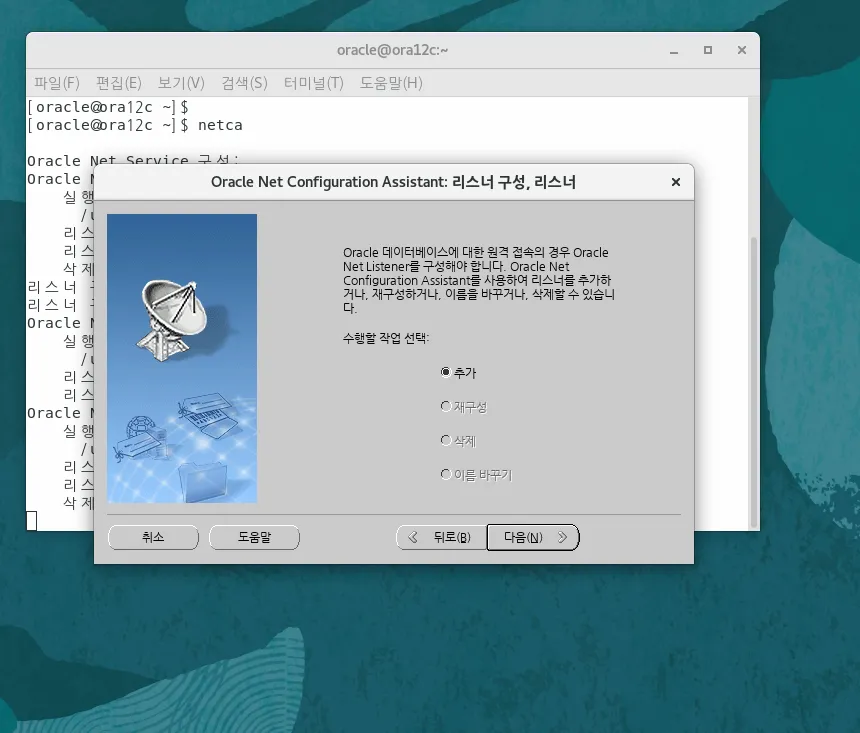This screenshot has height=733, width=860.
Task: Click the dialog title bar text
Action: (393, 182)
